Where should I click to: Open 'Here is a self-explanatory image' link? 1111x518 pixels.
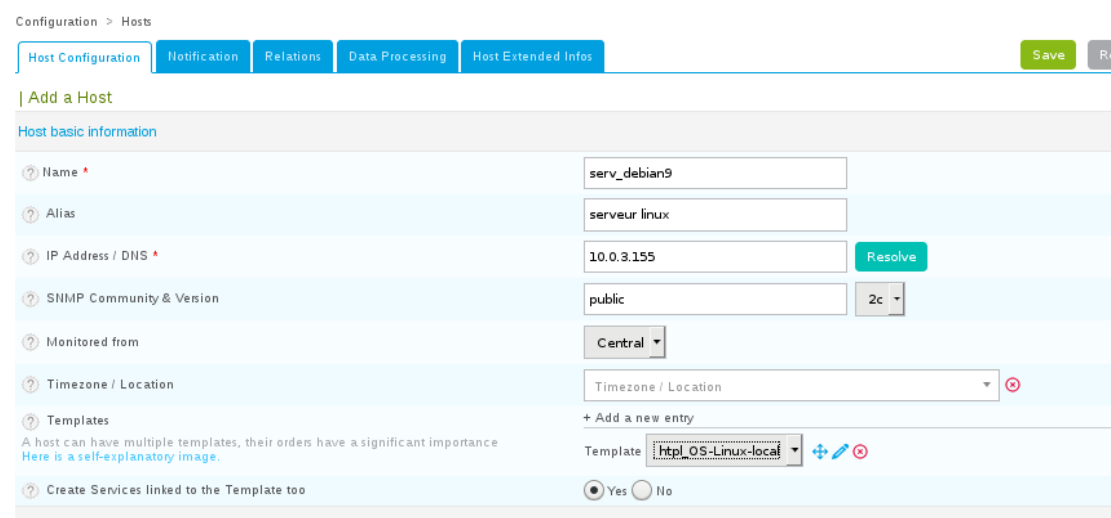(x=120, y=457)
